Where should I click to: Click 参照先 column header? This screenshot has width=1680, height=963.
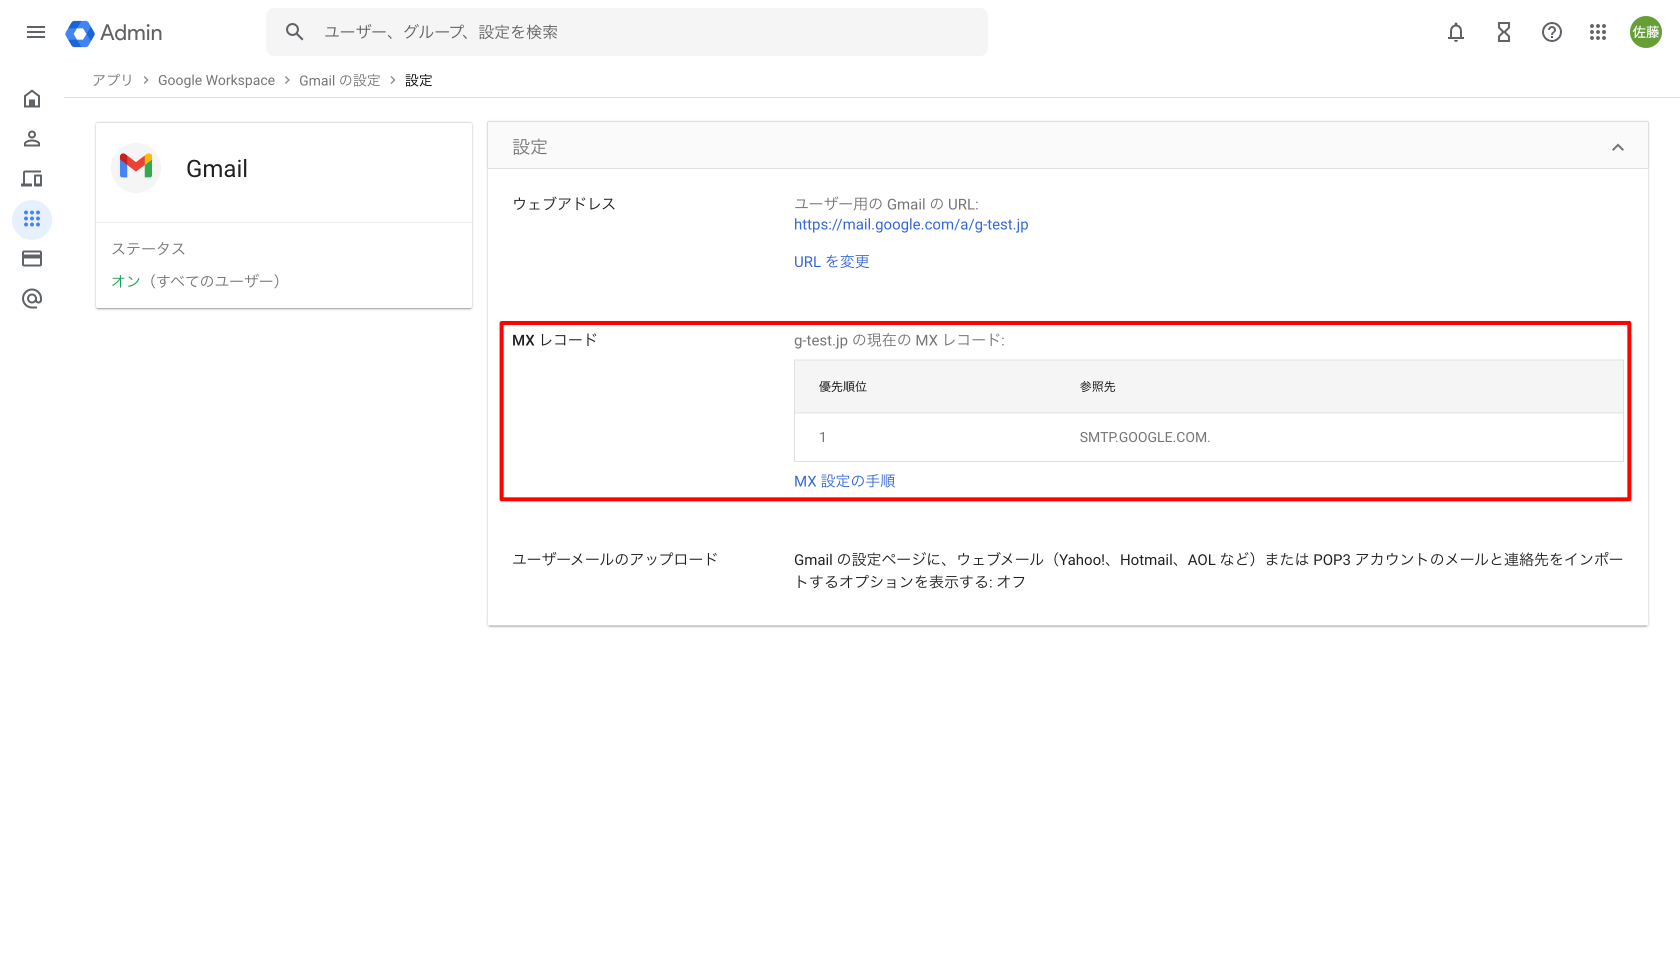pos(1097,386)
